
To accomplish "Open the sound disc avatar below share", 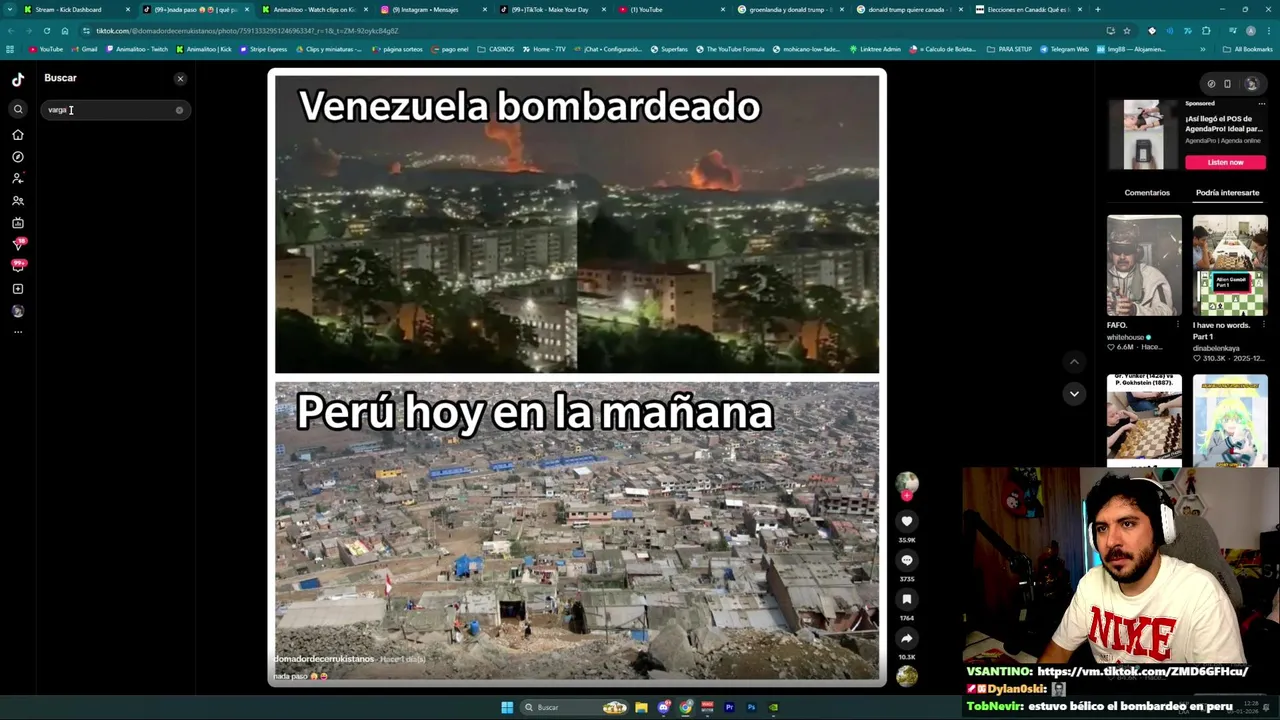I will coord(907,676).
